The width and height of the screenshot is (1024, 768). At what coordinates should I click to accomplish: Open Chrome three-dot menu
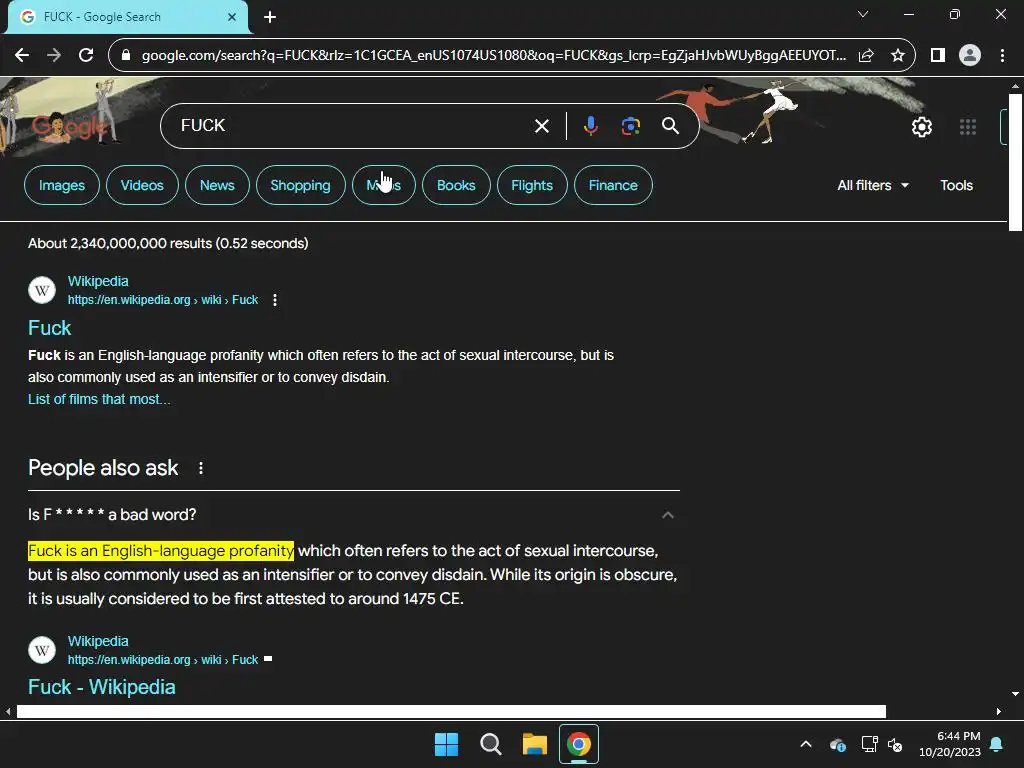coord(1002,56)
